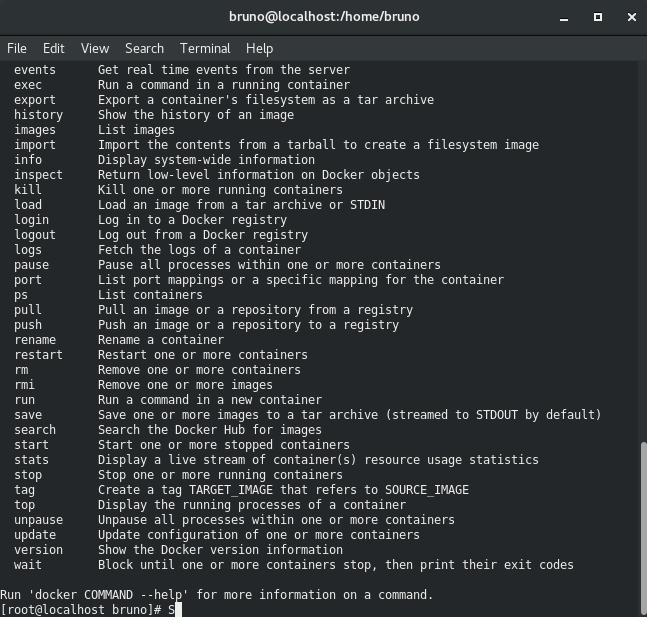Click the vertical scrollbar thumb

[643, 528]
